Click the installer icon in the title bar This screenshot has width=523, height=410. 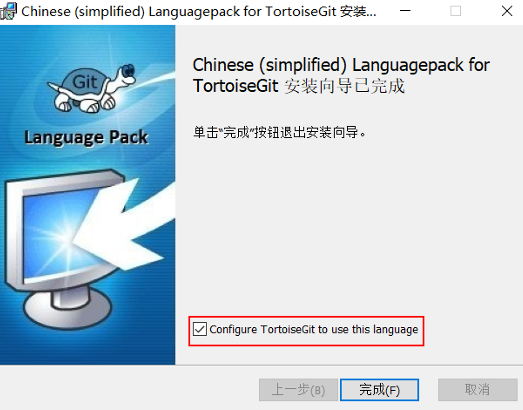coord(8,11)
